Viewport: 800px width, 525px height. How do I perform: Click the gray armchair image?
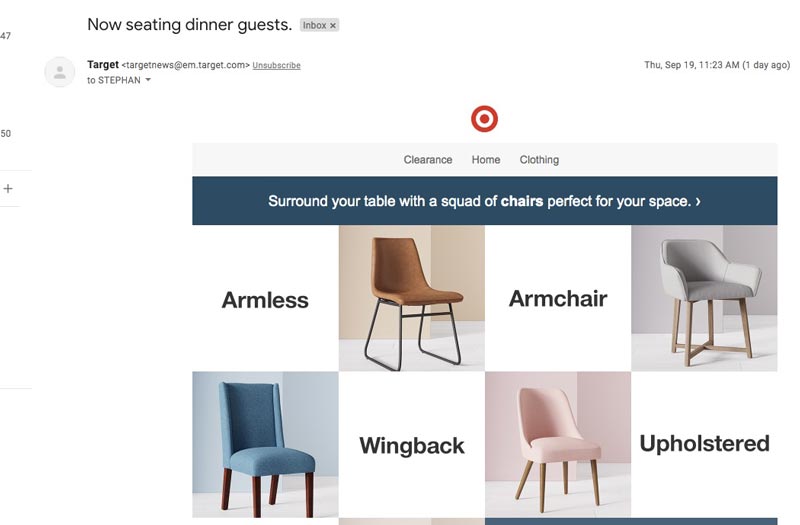pyautogui.click(x=704, y=298)
